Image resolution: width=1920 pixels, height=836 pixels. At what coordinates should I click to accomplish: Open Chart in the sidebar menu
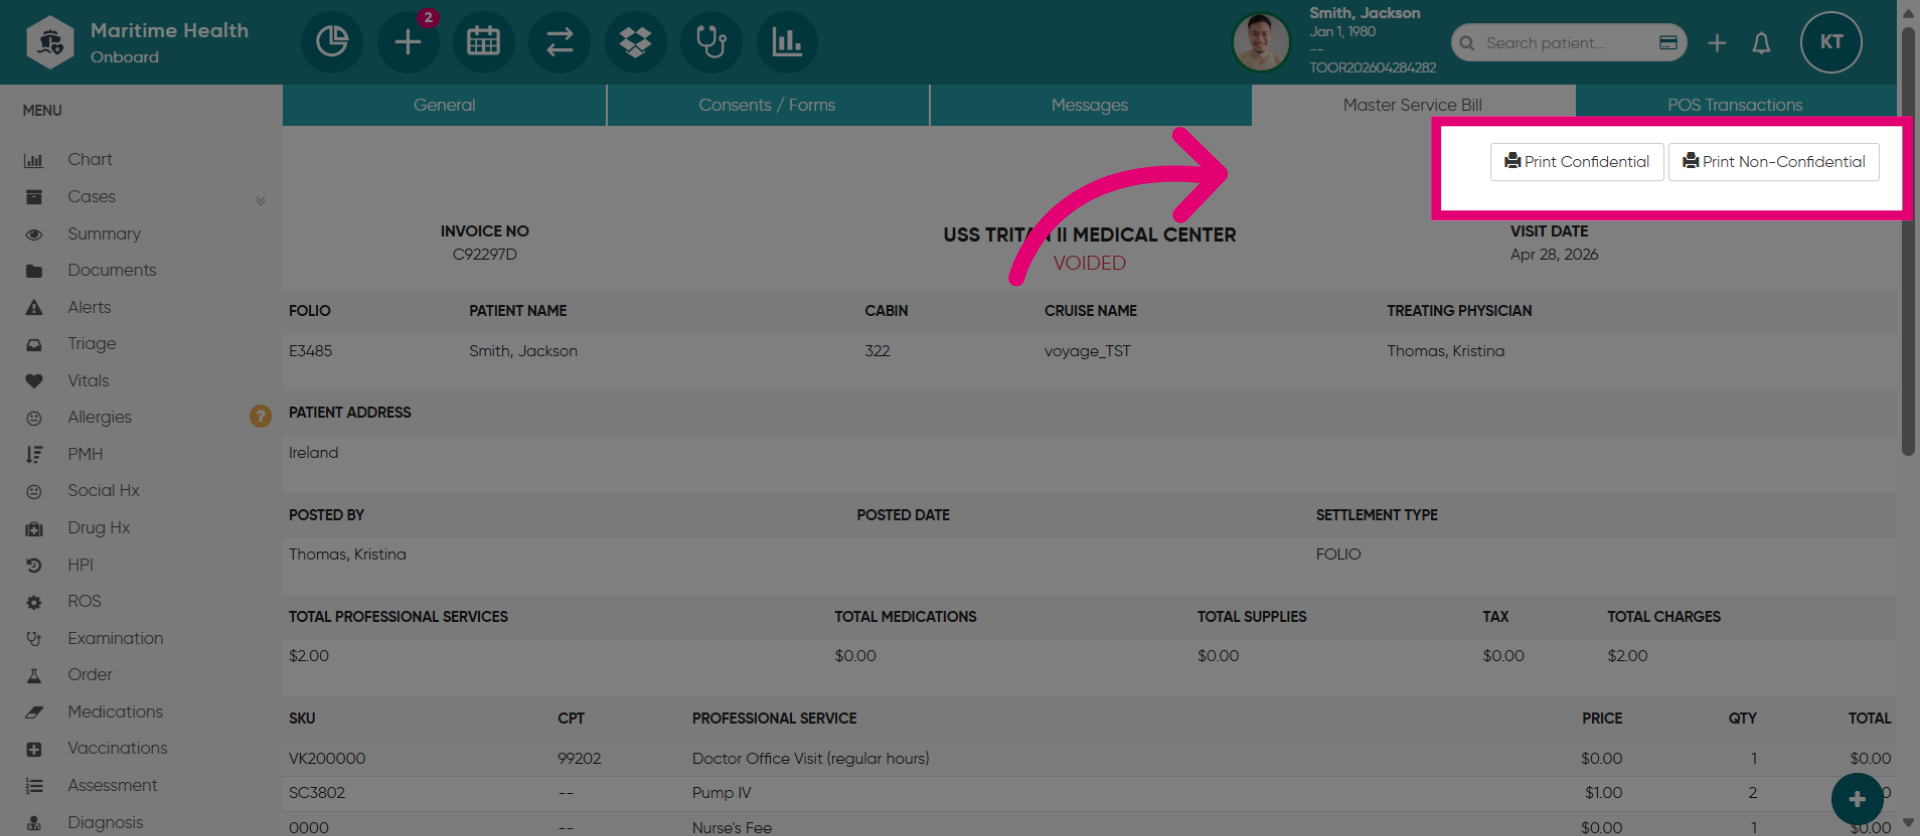[x=90, y=160]
